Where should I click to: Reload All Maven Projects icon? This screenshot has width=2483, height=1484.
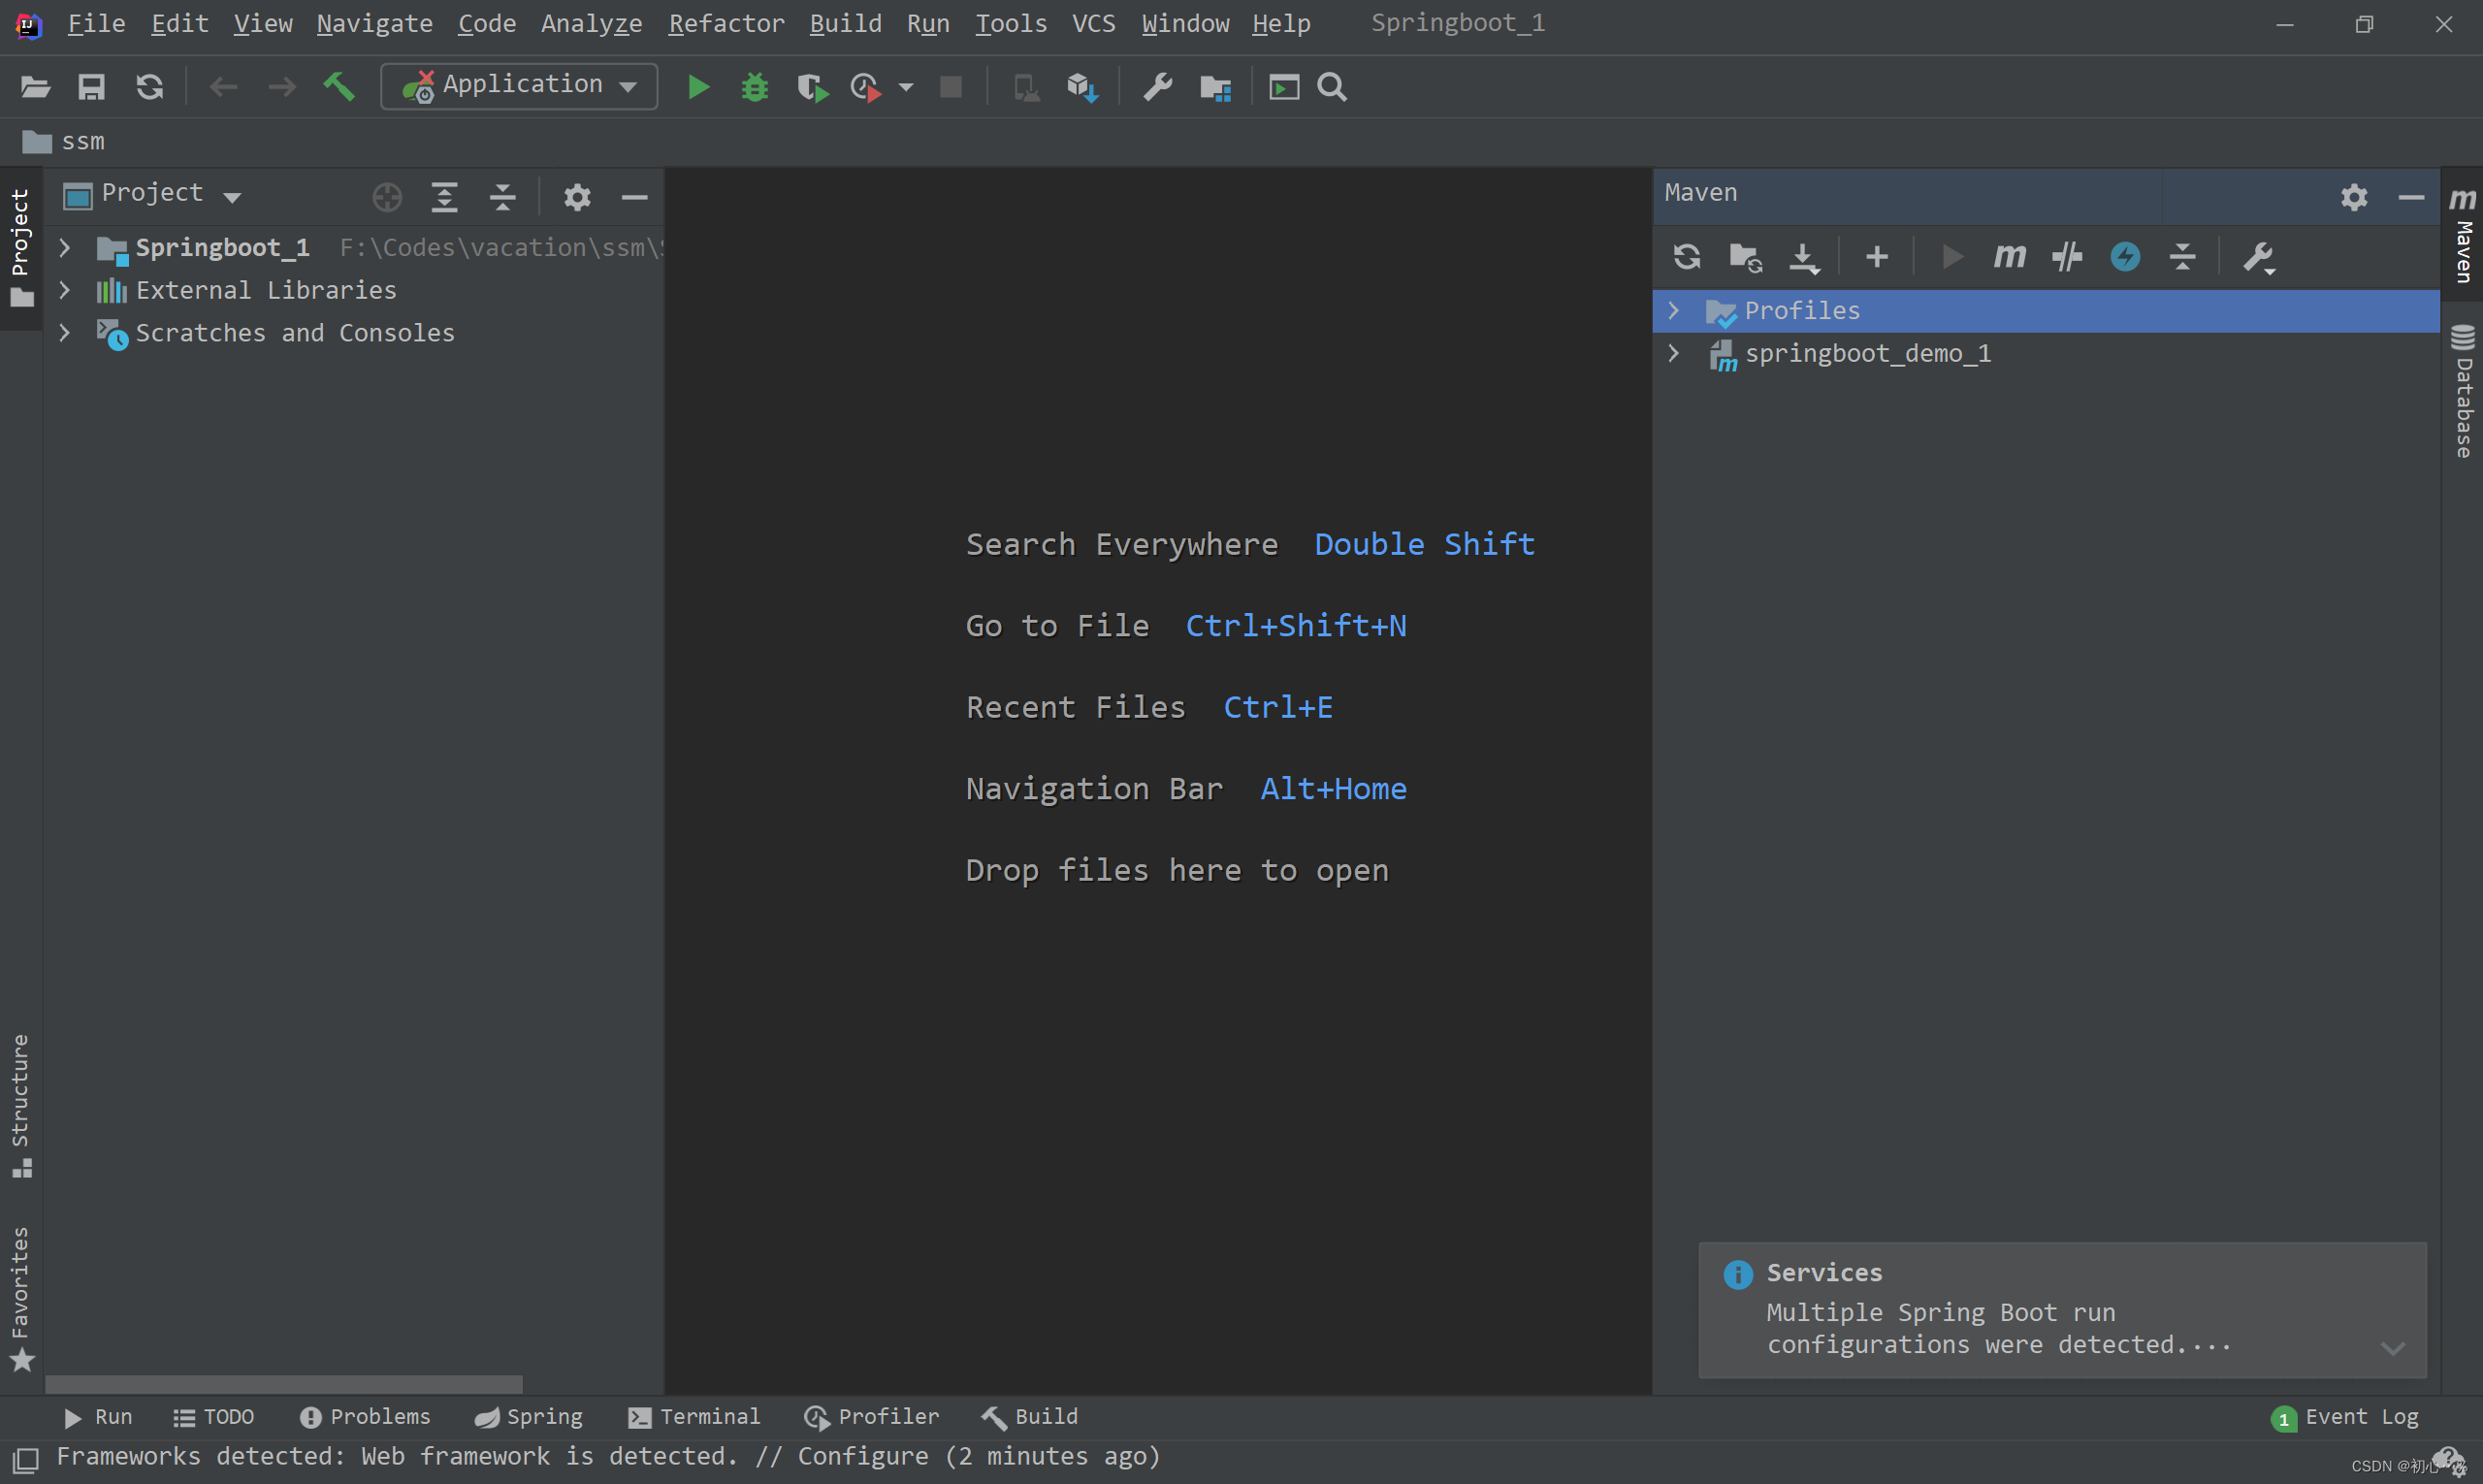(1686, 257)
